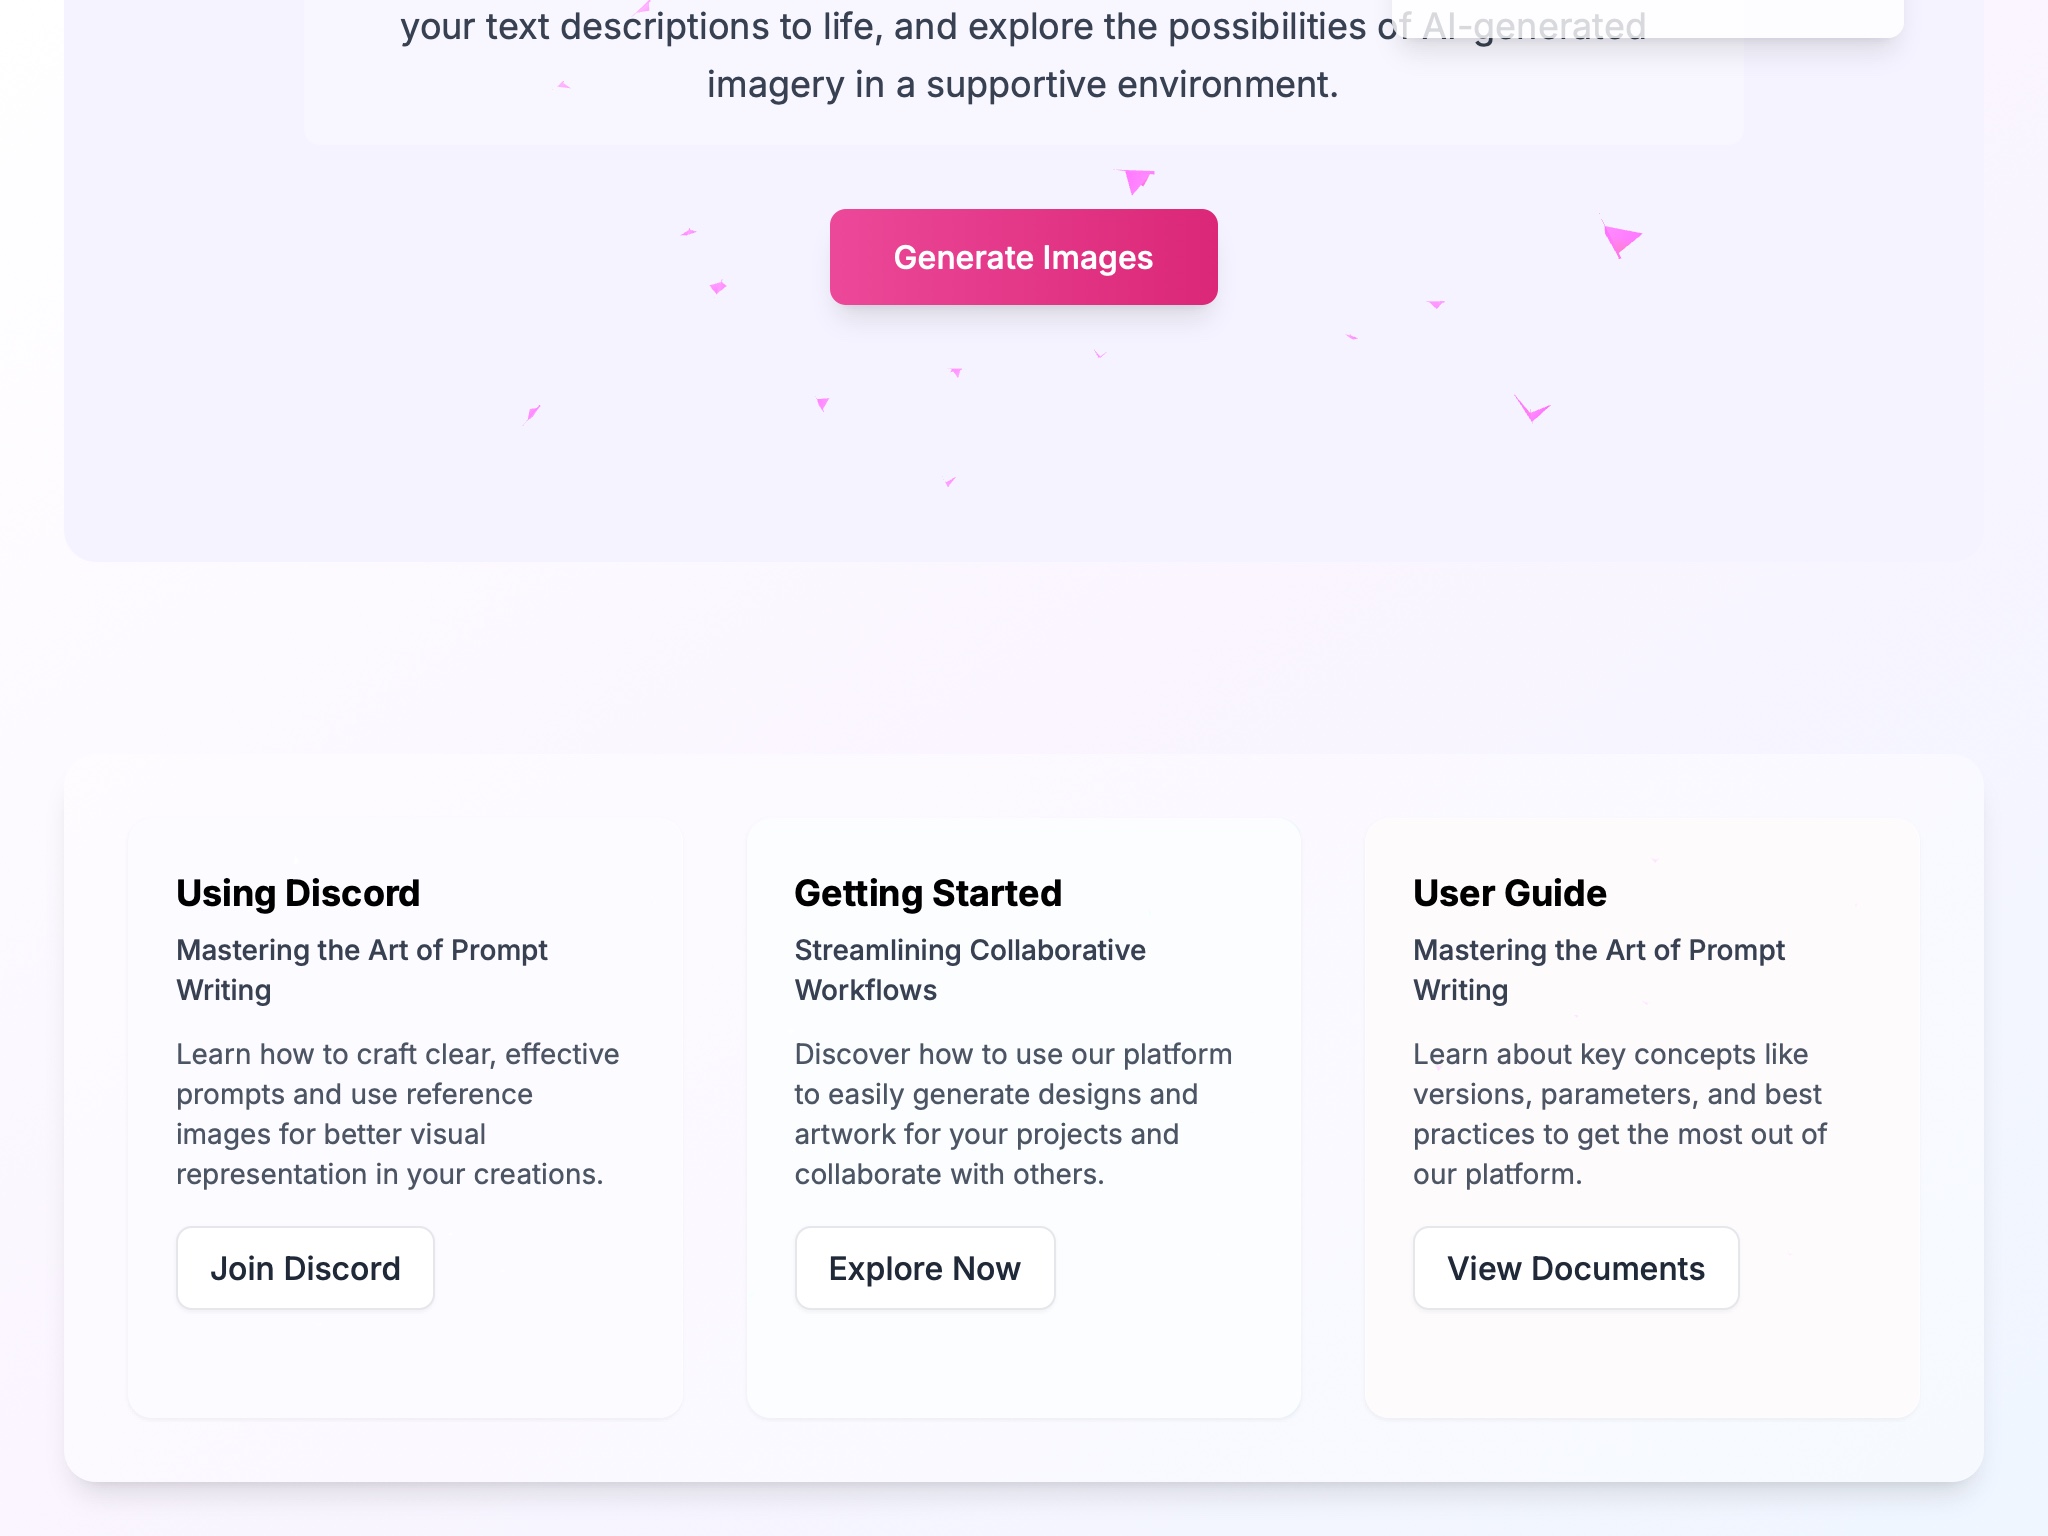Click the View Documents button

coord(1575,1268)
